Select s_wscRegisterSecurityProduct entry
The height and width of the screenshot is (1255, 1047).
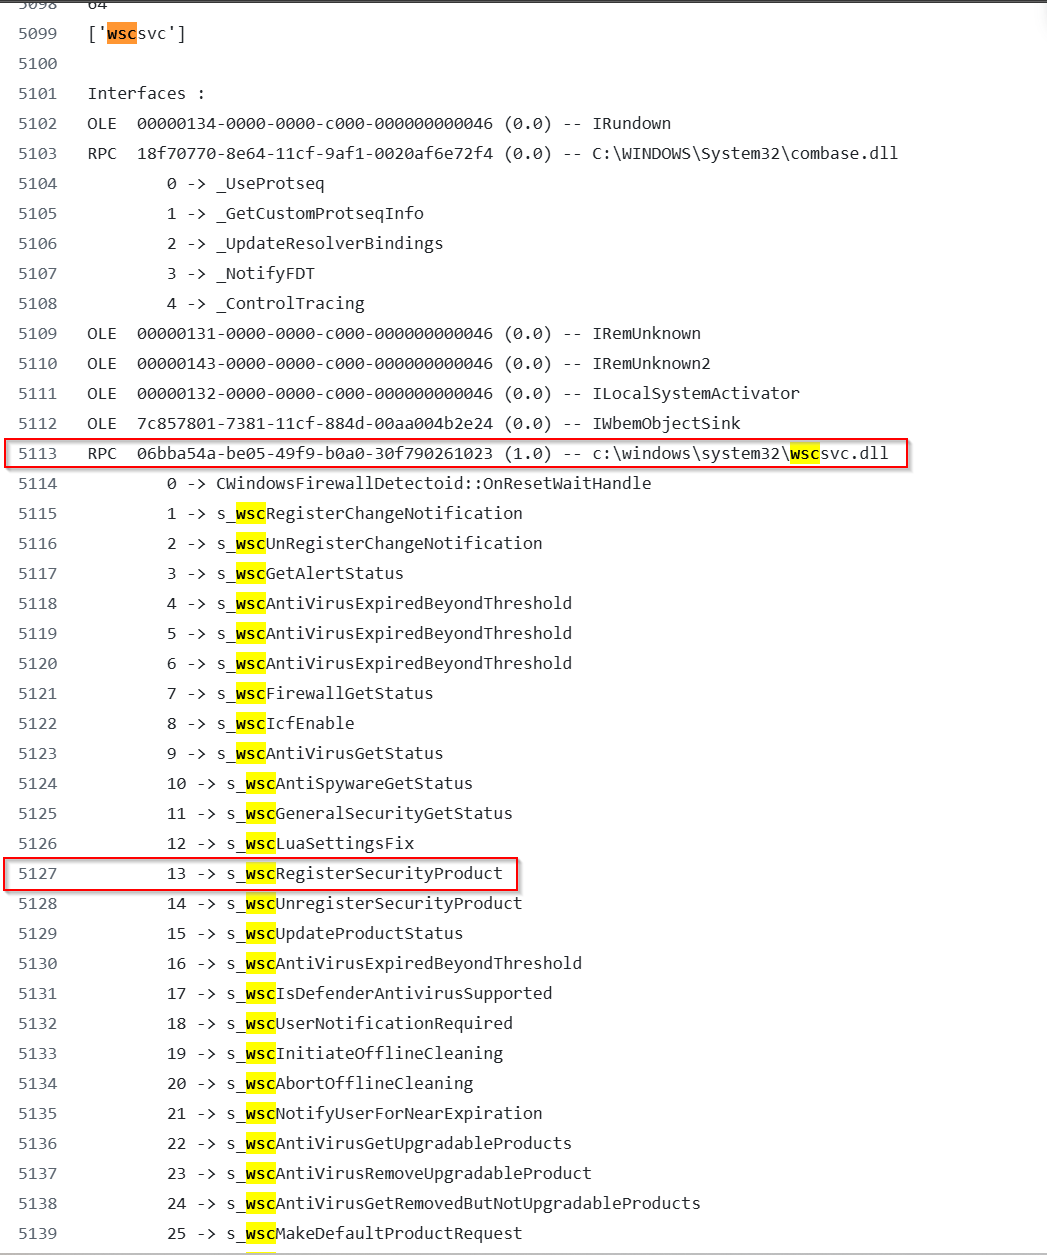pos(335,873)
